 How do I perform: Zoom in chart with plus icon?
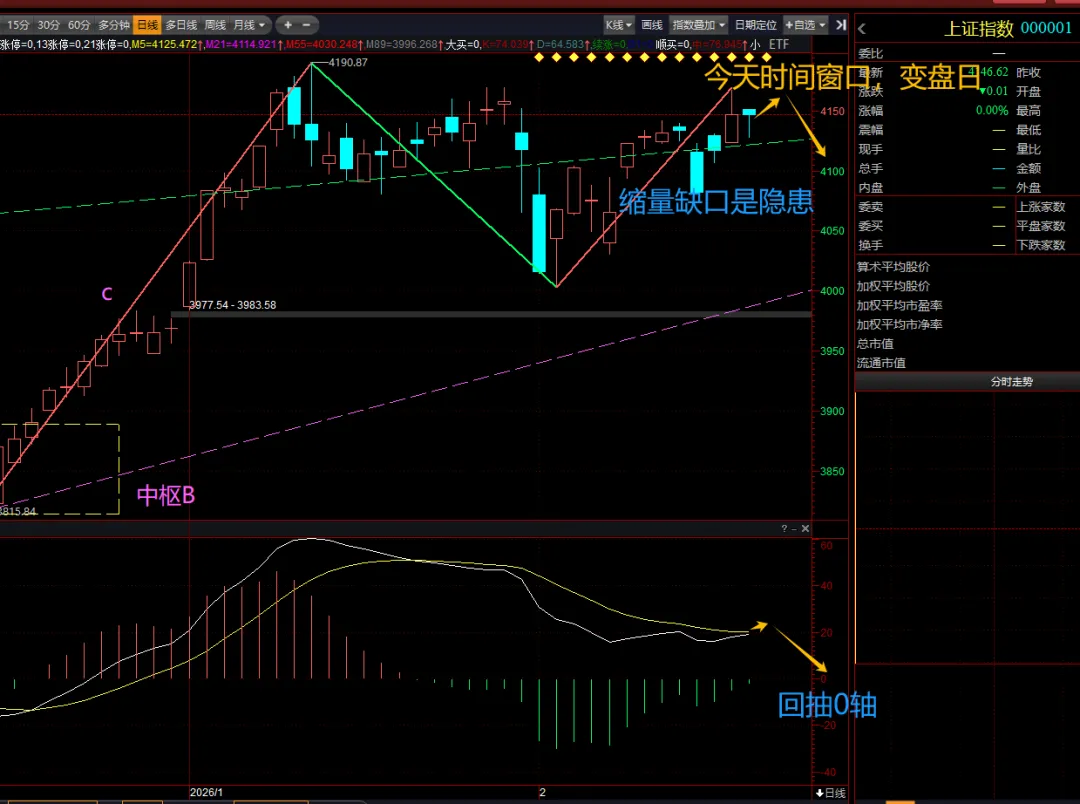[288, 25]
